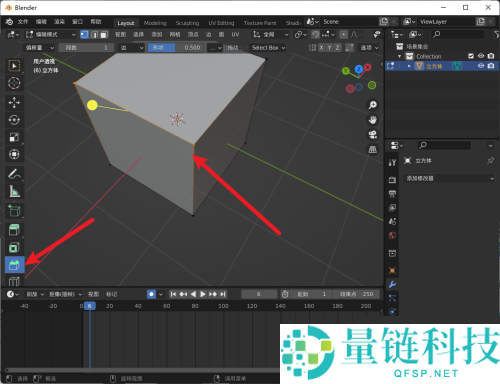500x384 pixels.
Task: Toggle camera view icon in viewport
Action: (x=372, y=134)
